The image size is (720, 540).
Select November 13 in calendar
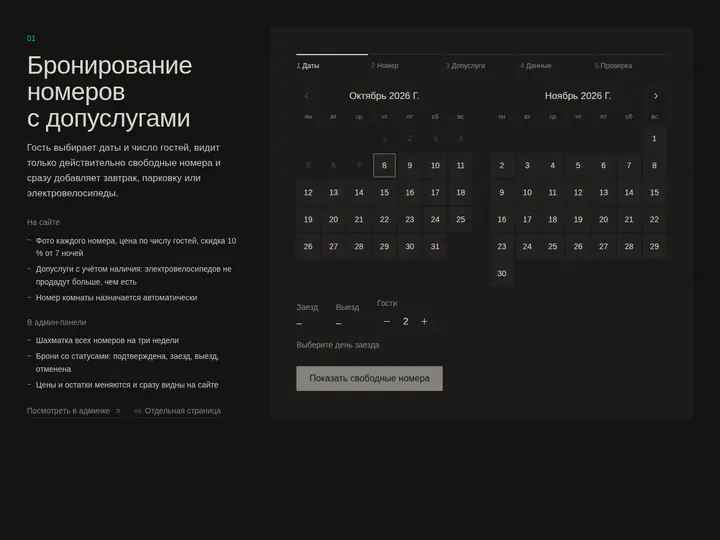[603, 192]
